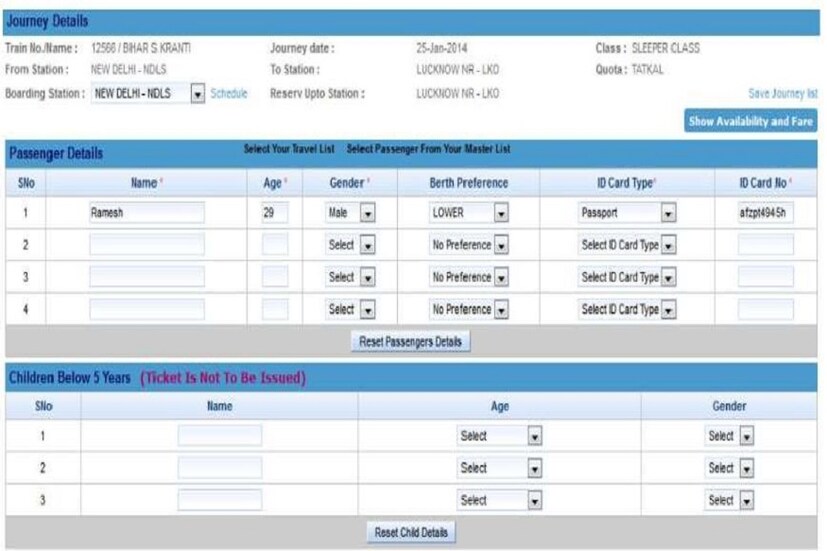Click passenger 1 ID Card No field

tap(766, 213)
